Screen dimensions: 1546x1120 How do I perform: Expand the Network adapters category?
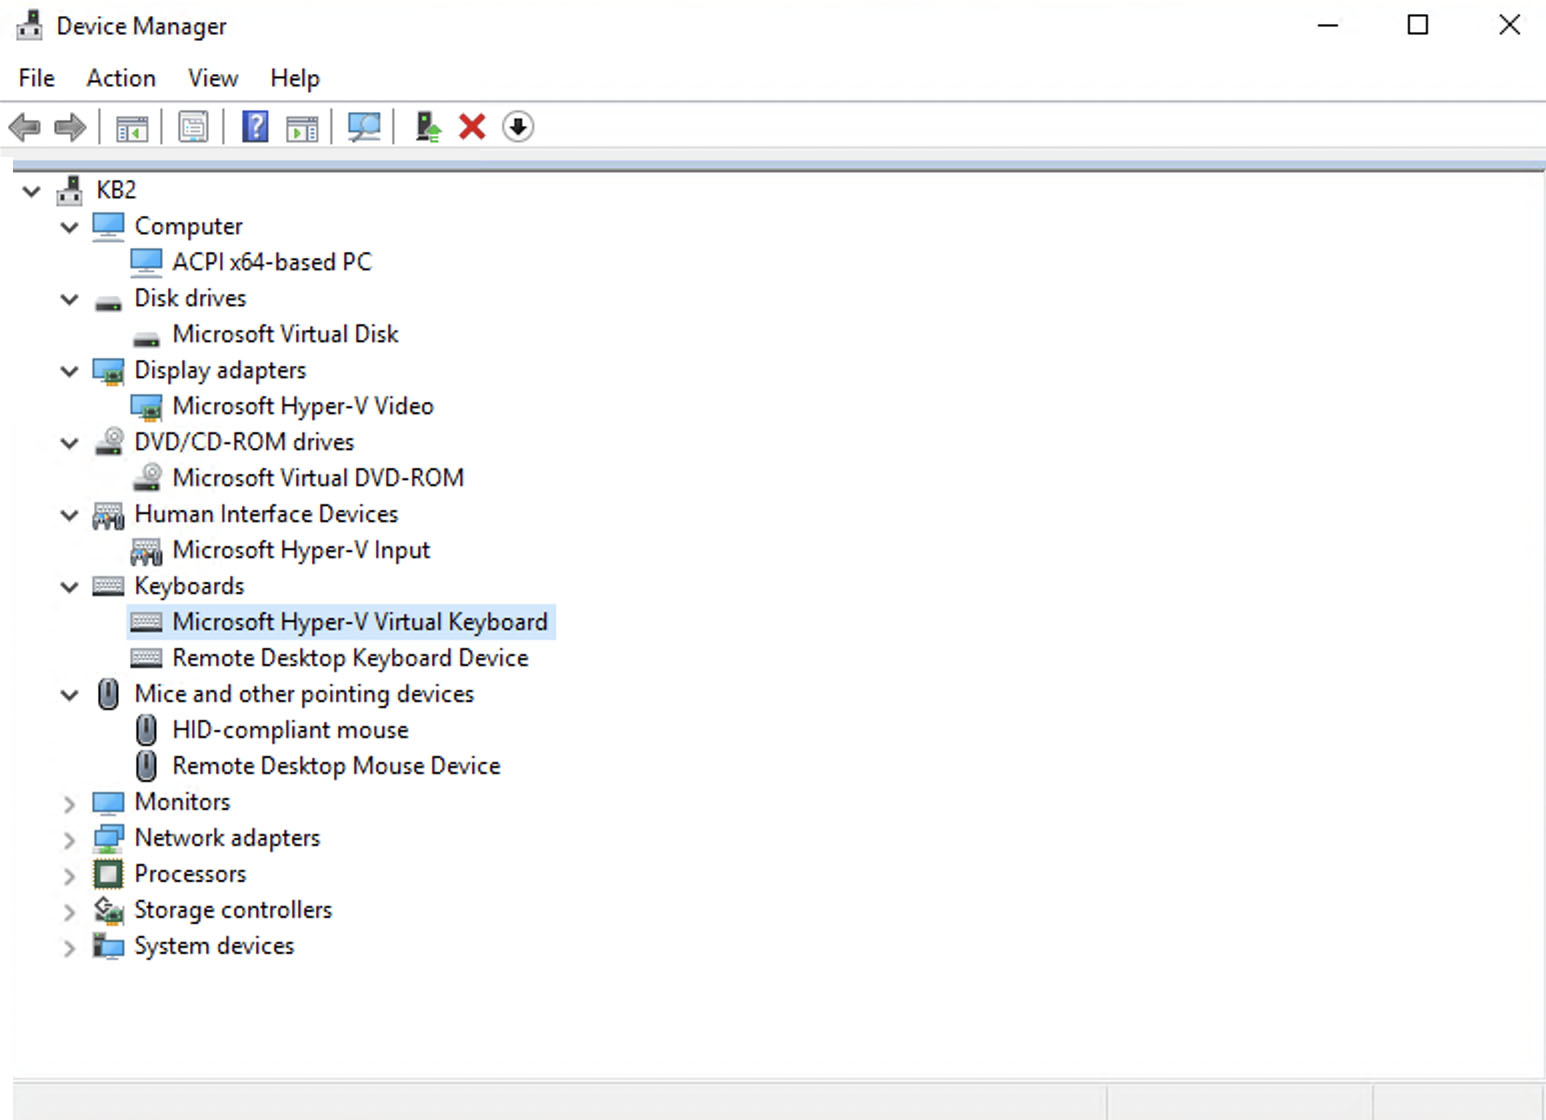tap(69, 839)
